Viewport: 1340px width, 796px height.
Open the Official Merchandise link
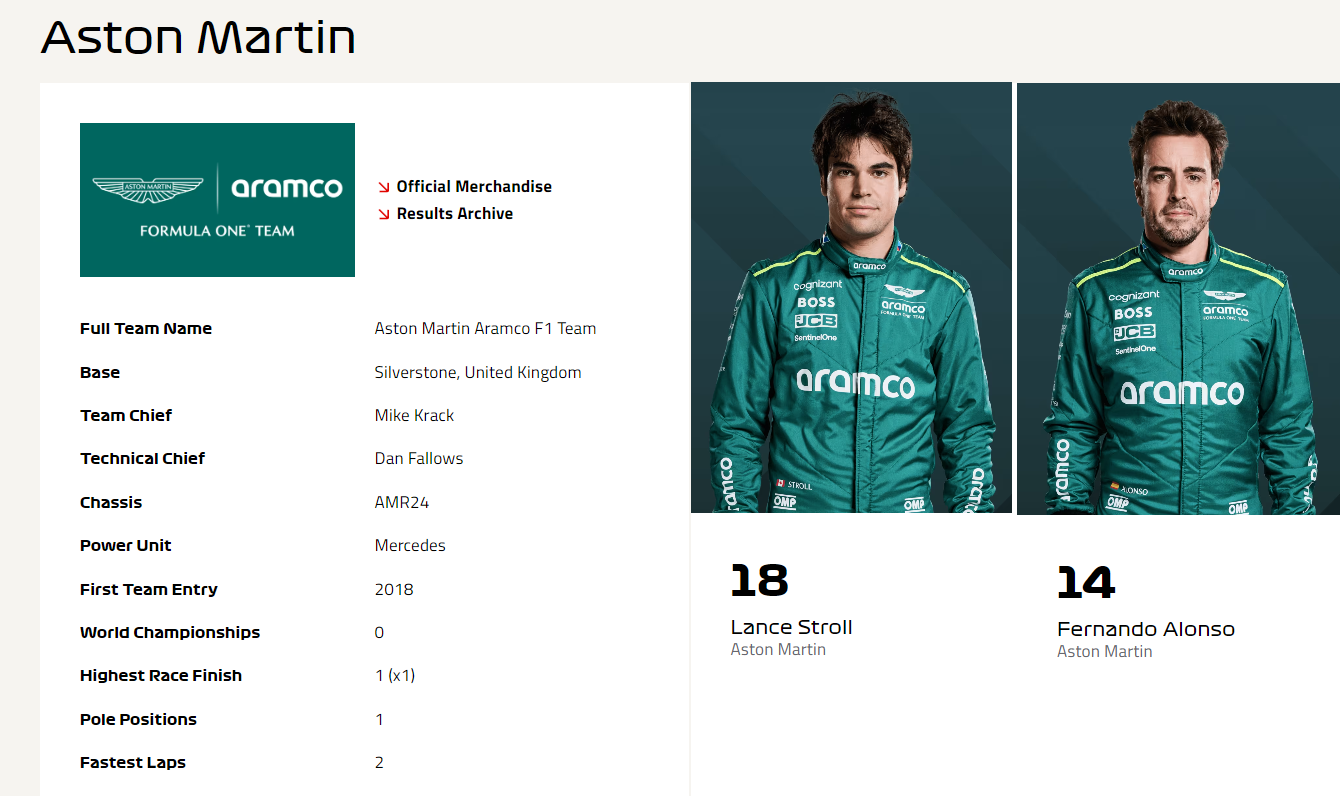(x=474, y=187)
